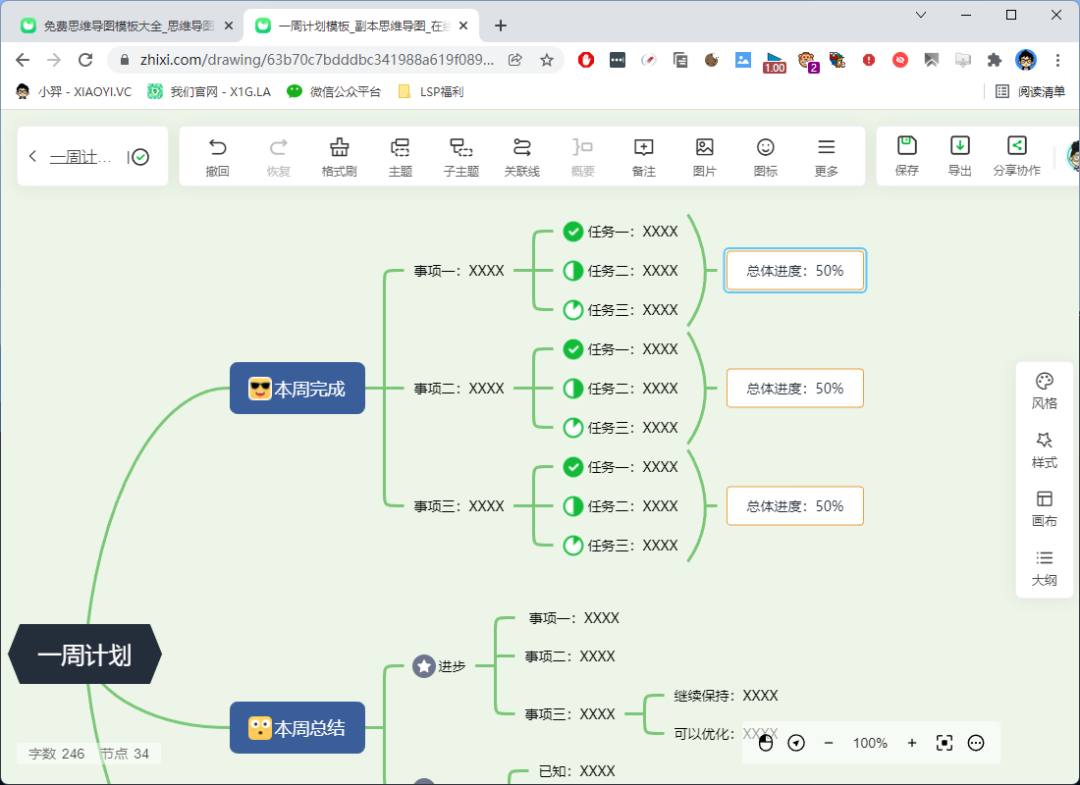1080x785 pixels.
Task: Click the surprised emoji on 本周总结
Action: coord(260,728)
